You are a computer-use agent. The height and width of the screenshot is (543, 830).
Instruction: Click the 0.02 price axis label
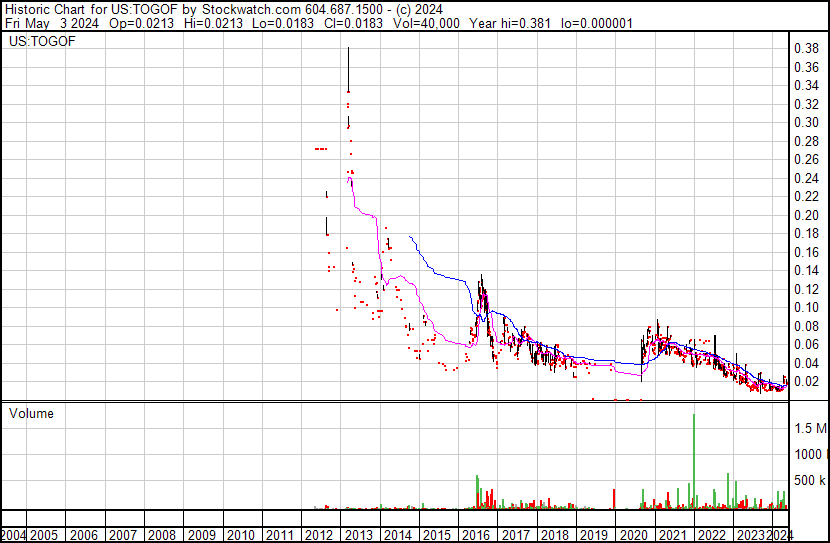coord(806,382)
